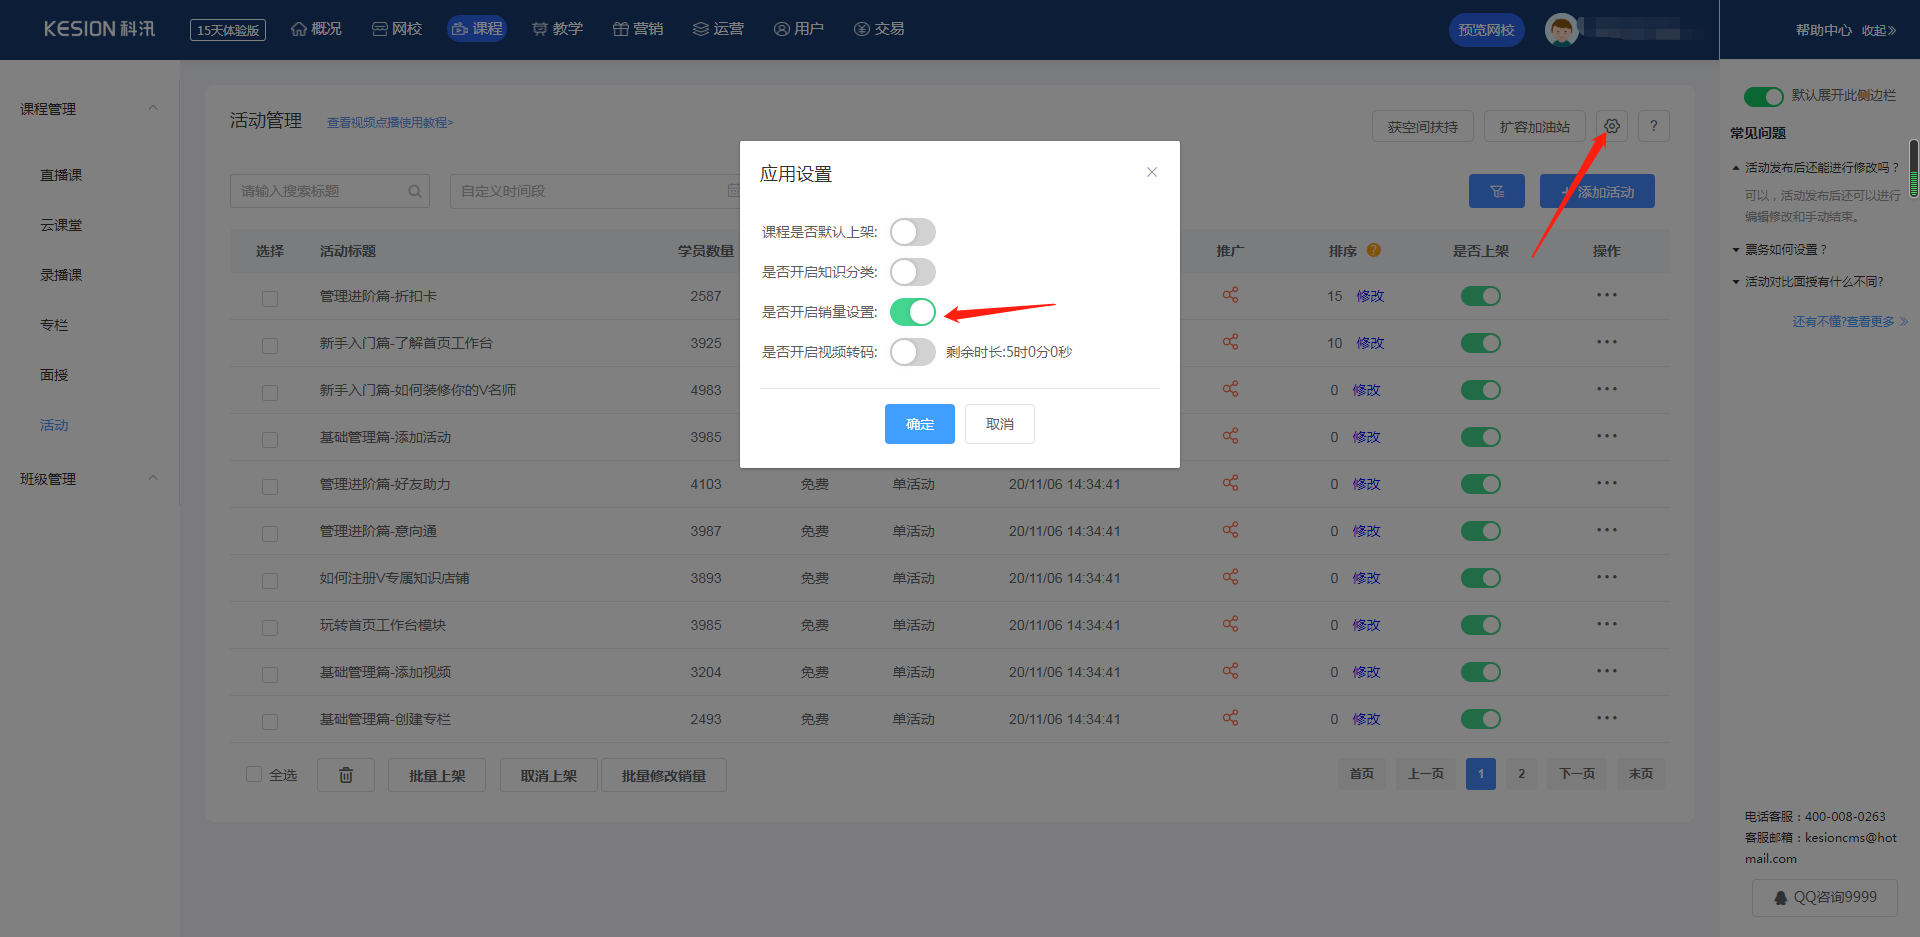1920x937 pixels.
Task: Collapse the 班级管理 sidebar section
Action: [153, 478]
